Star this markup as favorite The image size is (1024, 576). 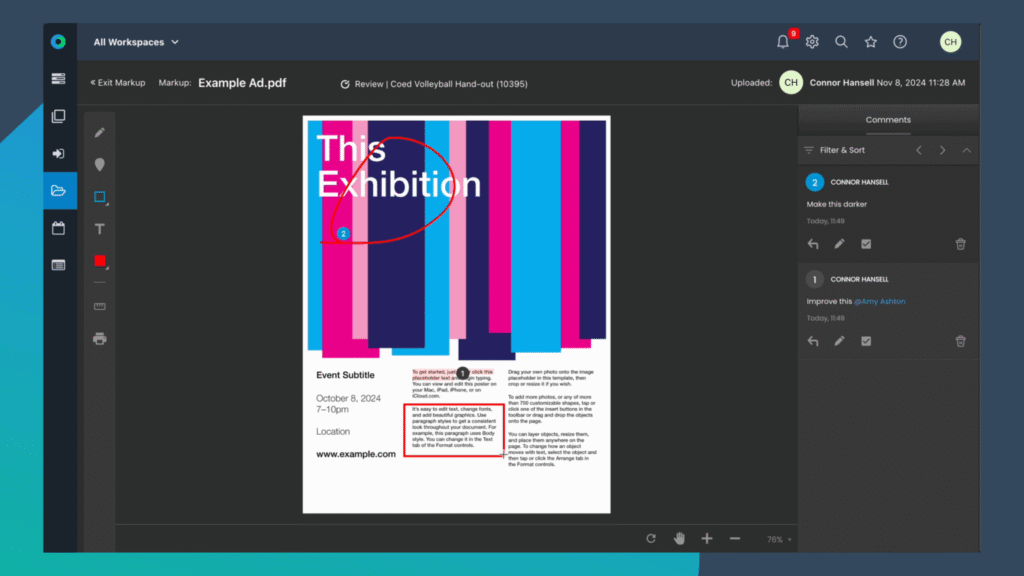[x=870, y=41]
